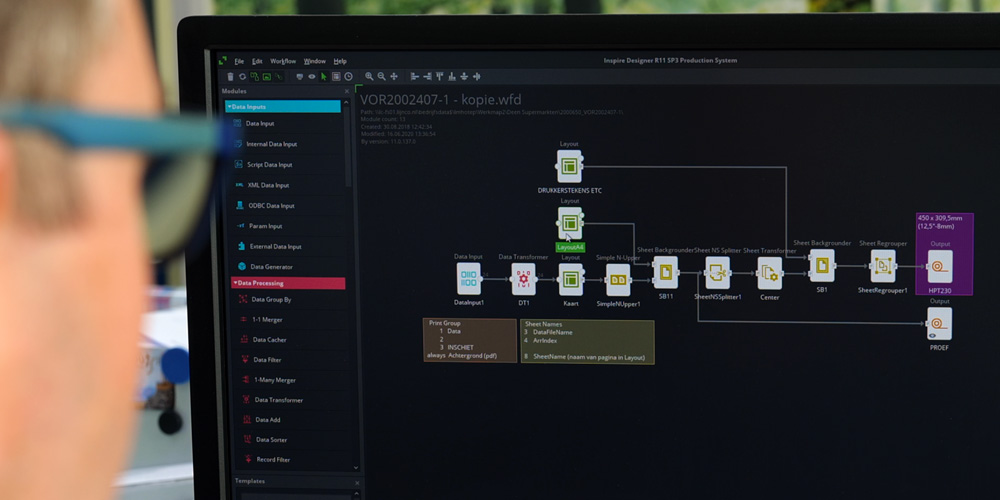Click the Modules panel scrollbar
Image resolution: width=1000 pixels, height=500 pixels.
(348, 145)
